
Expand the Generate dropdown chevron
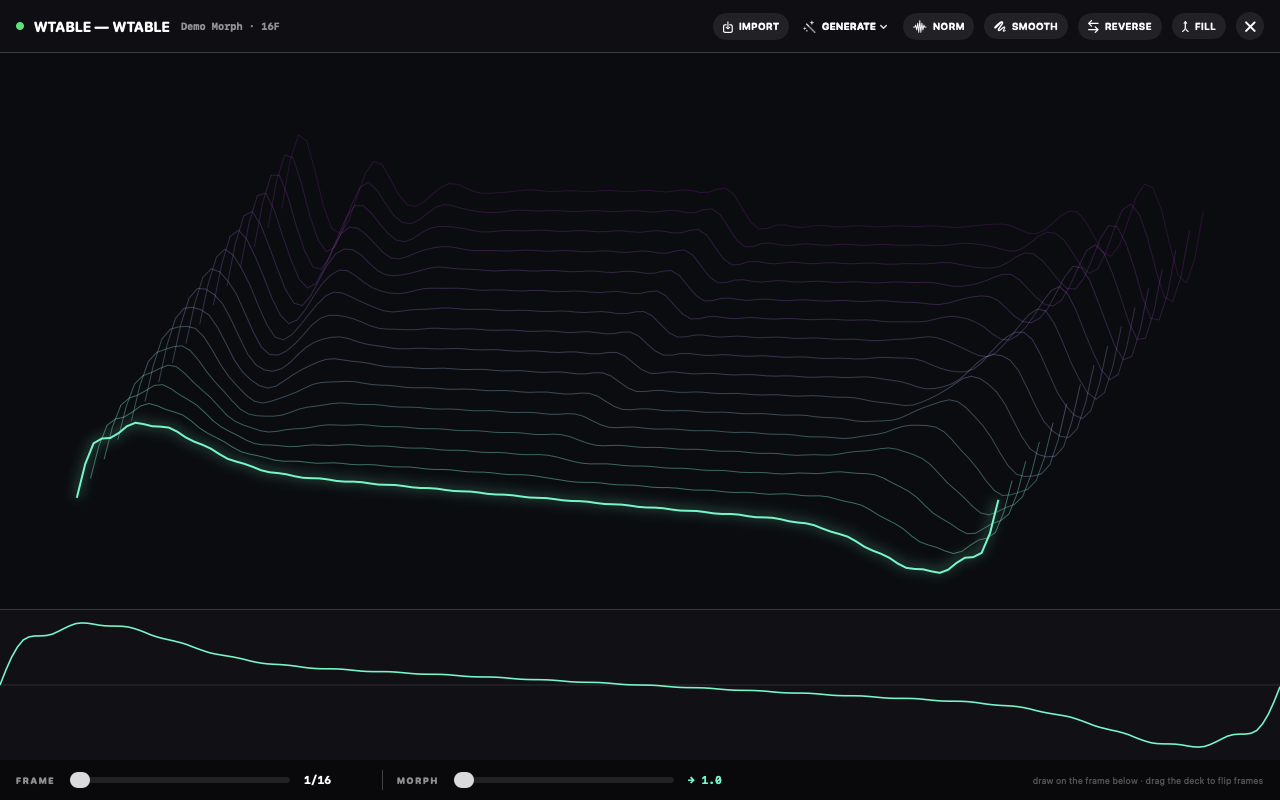click(883, 27)
